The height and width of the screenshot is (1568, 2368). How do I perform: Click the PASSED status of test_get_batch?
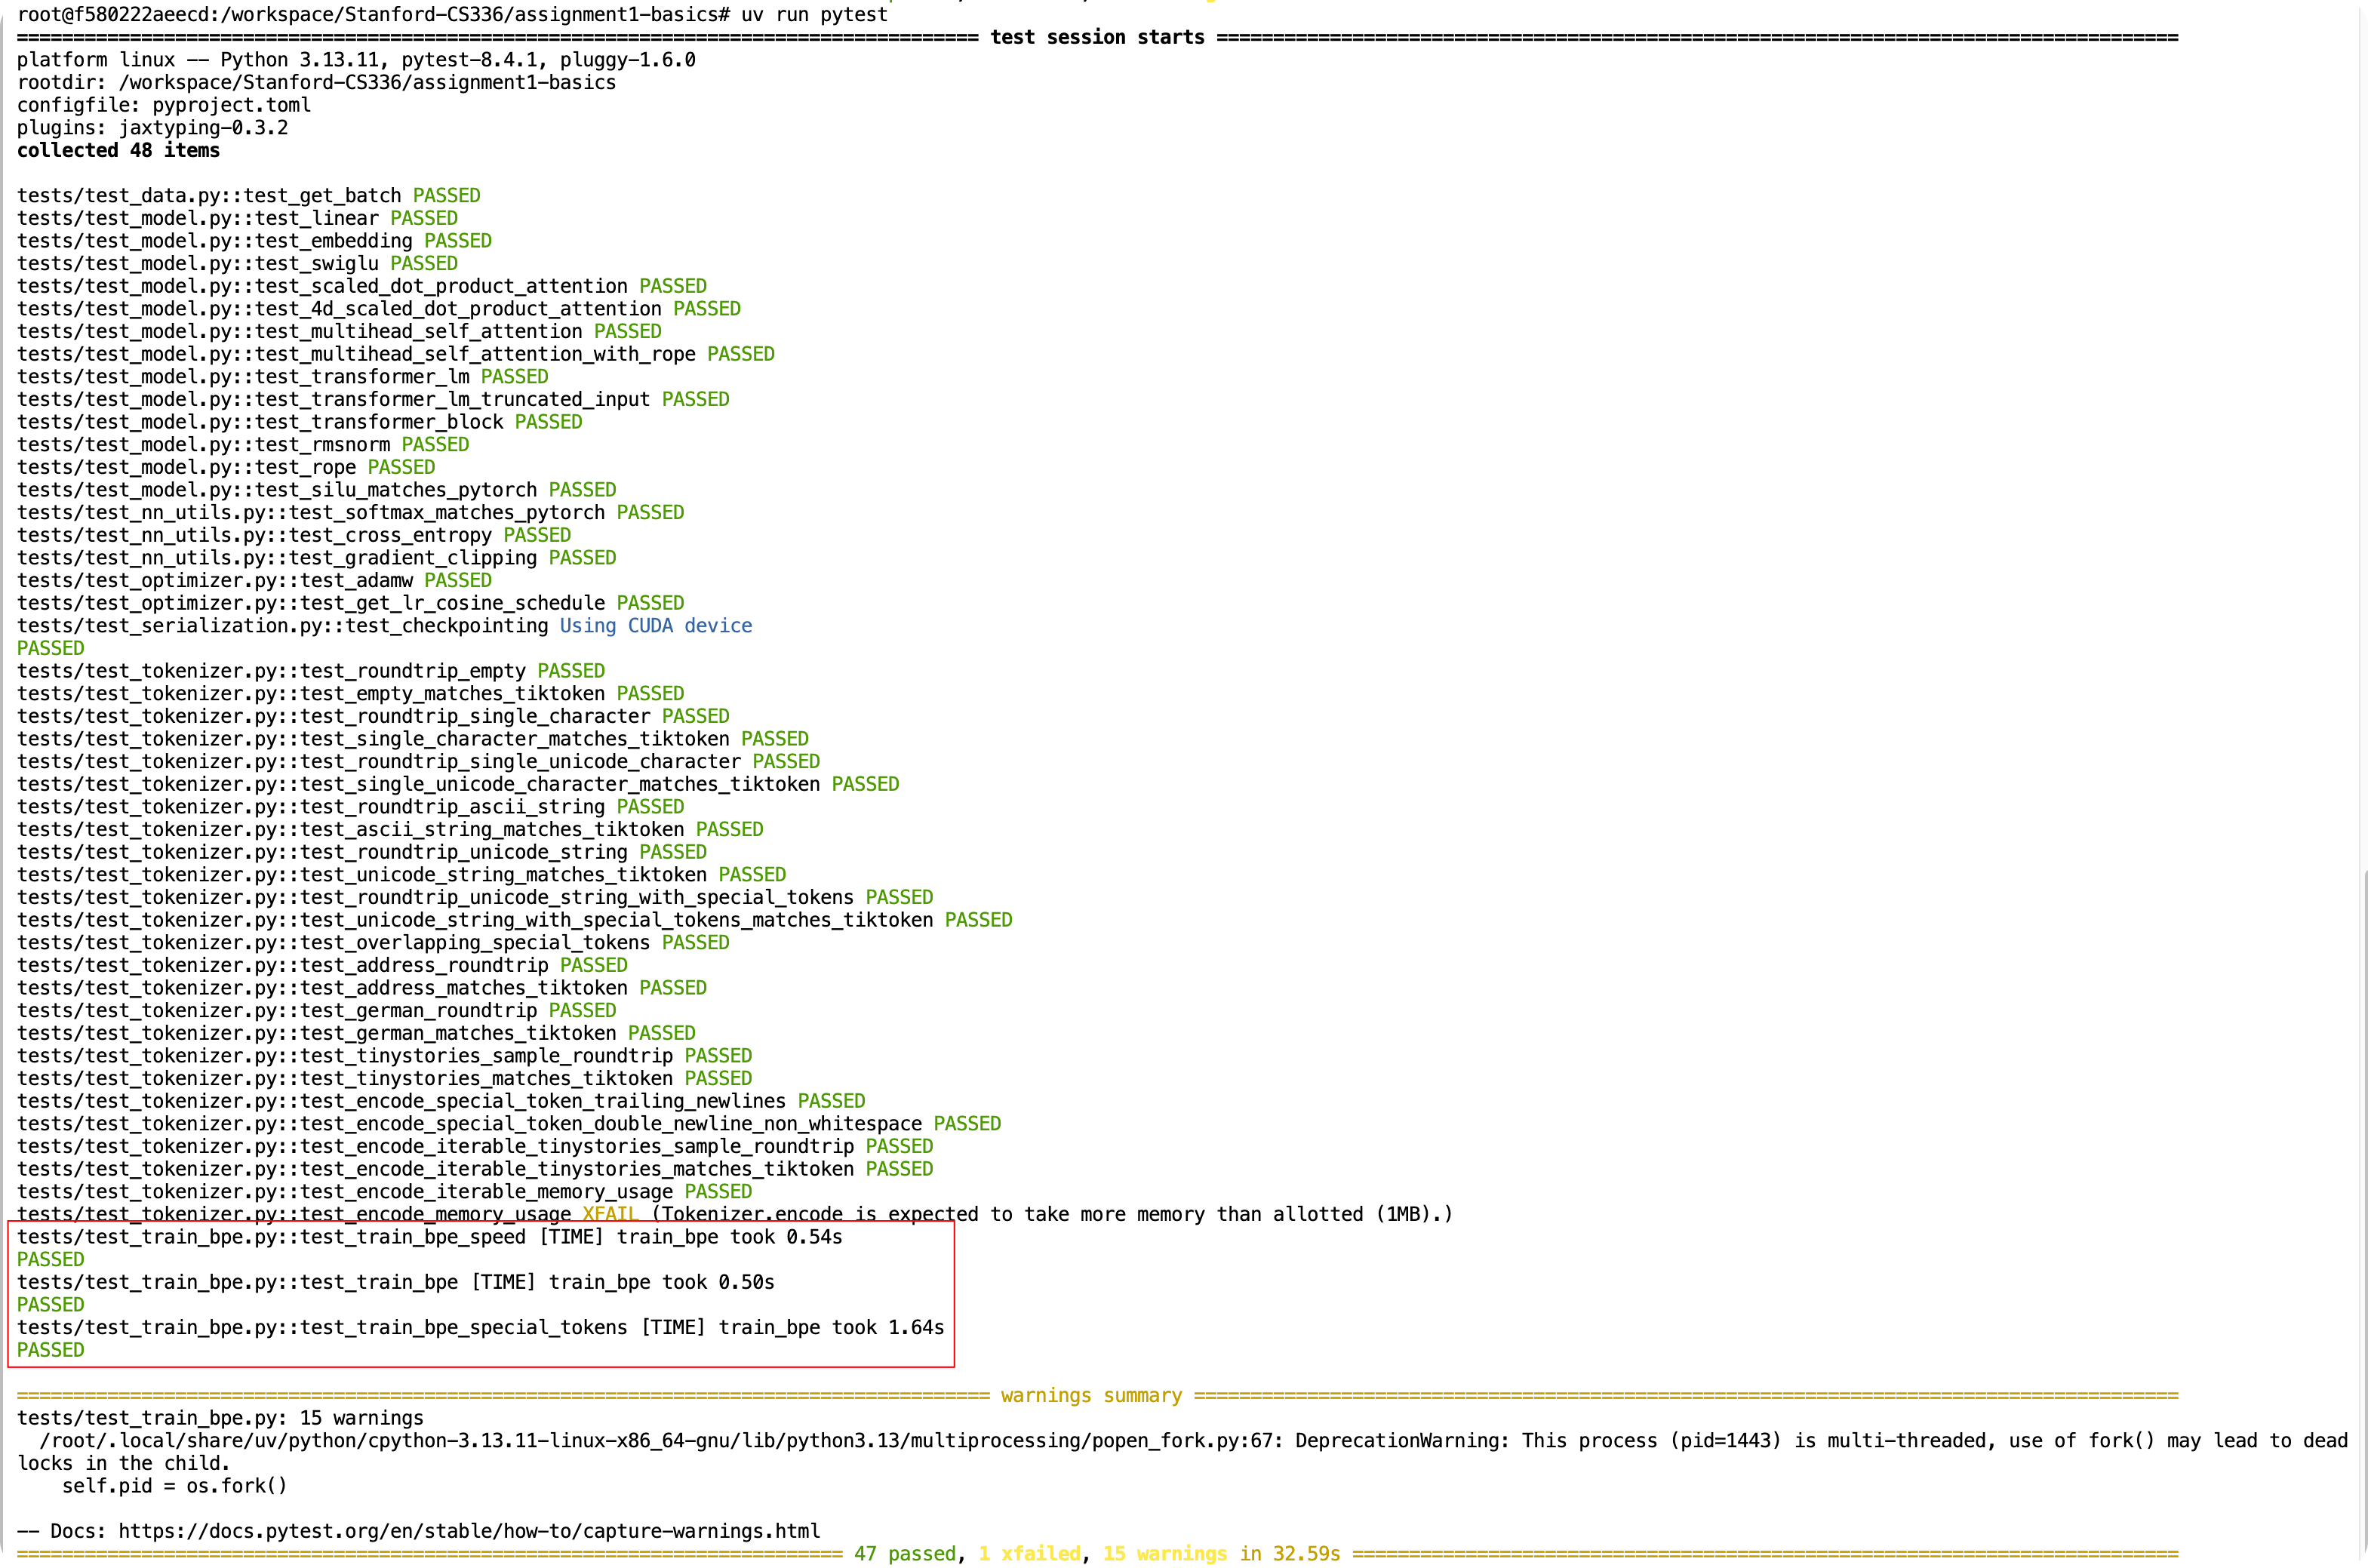446,196
